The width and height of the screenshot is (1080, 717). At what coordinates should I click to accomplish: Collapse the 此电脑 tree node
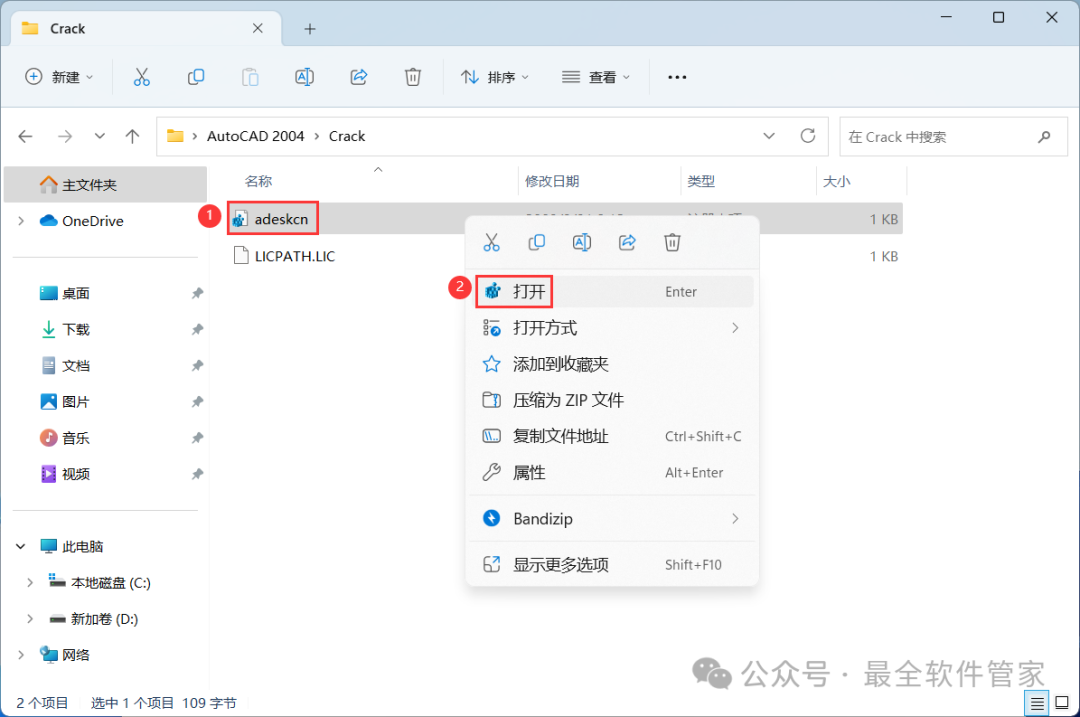coord(21,546)
